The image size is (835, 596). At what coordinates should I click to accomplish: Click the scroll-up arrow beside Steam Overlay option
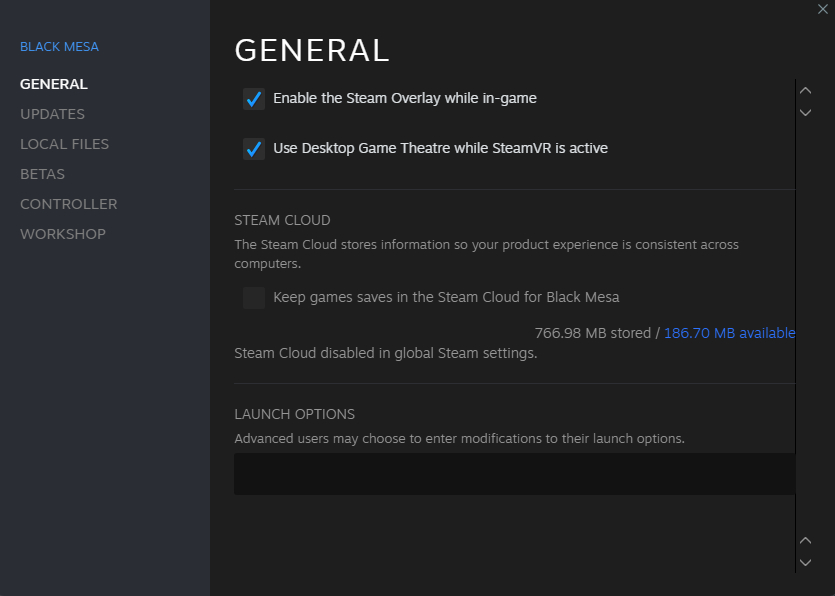coord(805,90)
